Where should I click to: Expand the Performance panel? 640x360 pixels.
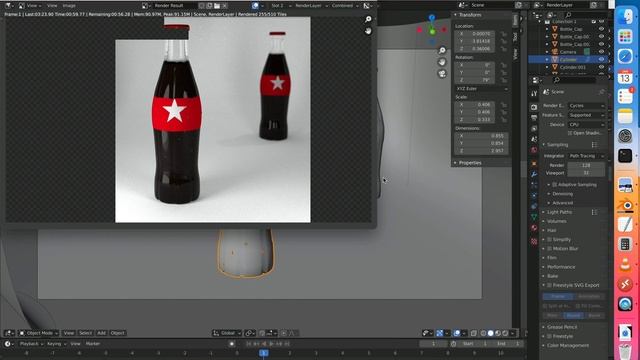(561, 267)
